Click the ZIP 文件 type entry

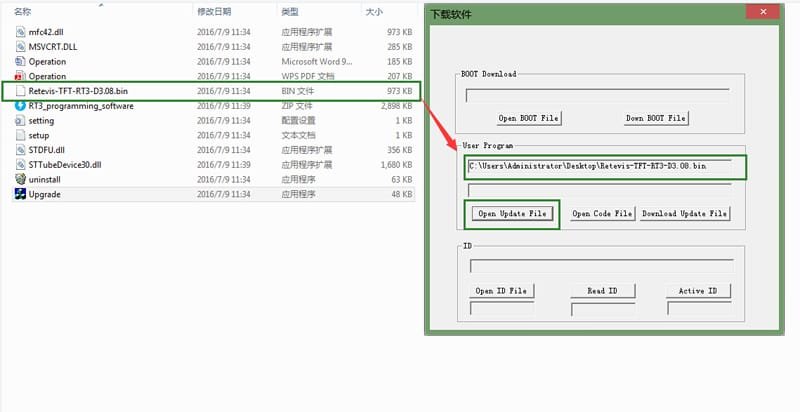coord(297,106)
